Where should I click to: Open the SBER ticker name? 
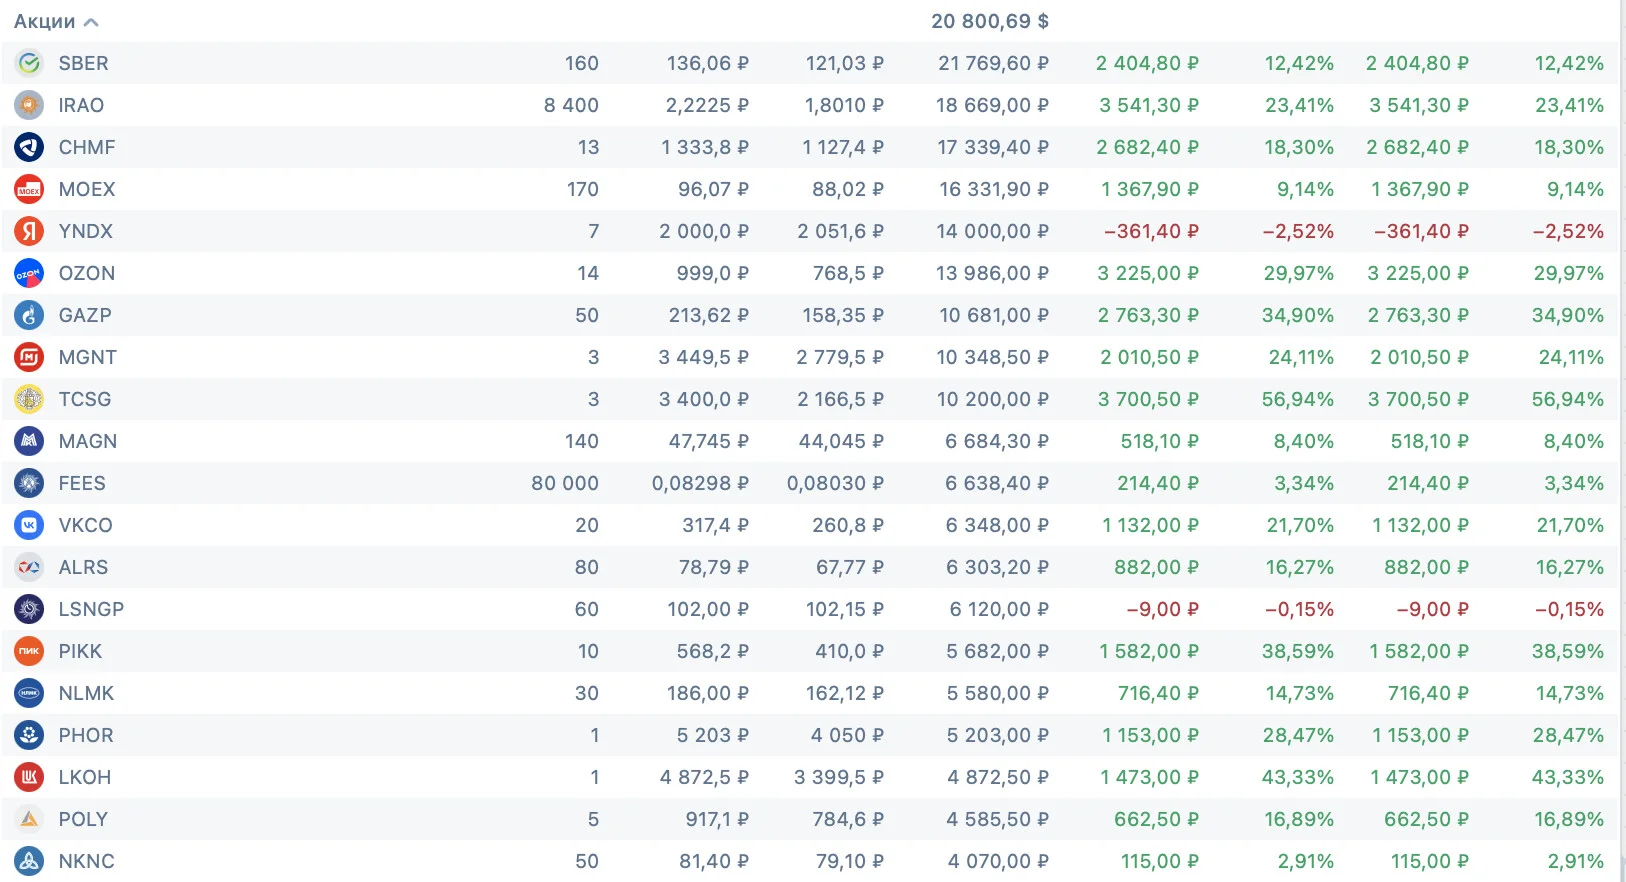point(83,63)
